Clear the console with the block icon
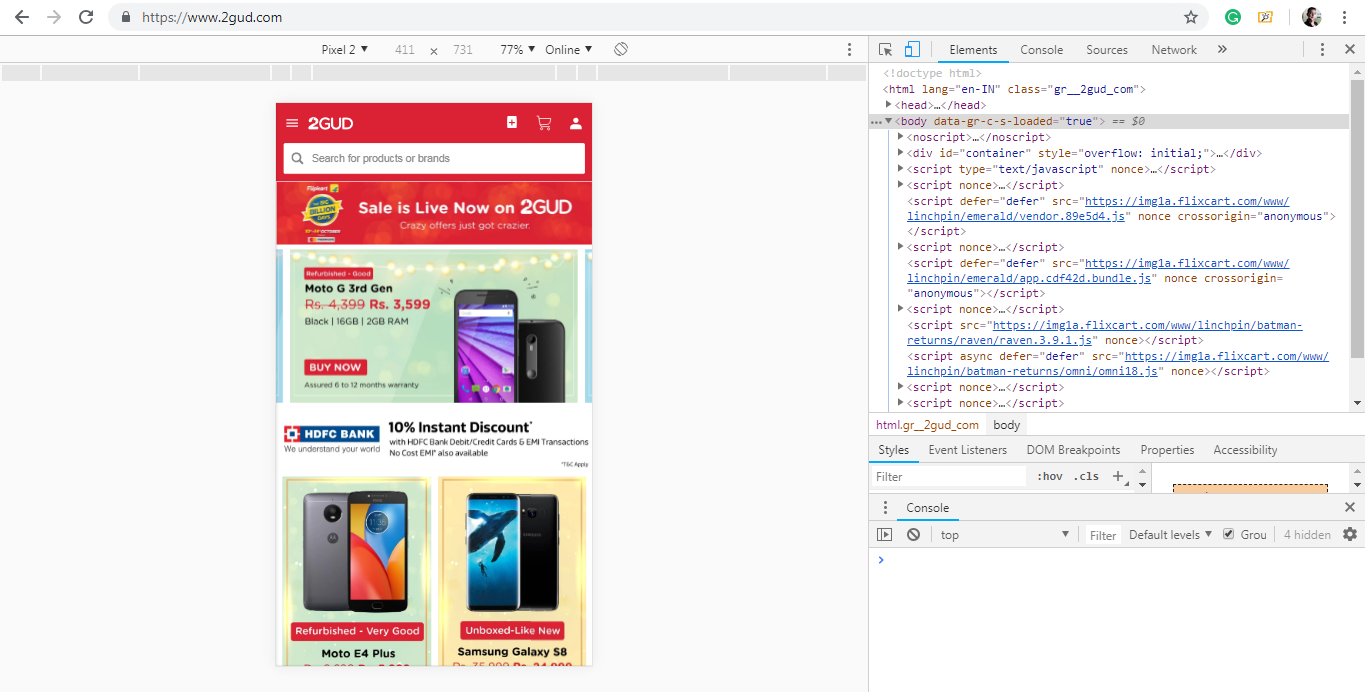The height and width of the screenshot is (692, 1365). click(913, 535)
